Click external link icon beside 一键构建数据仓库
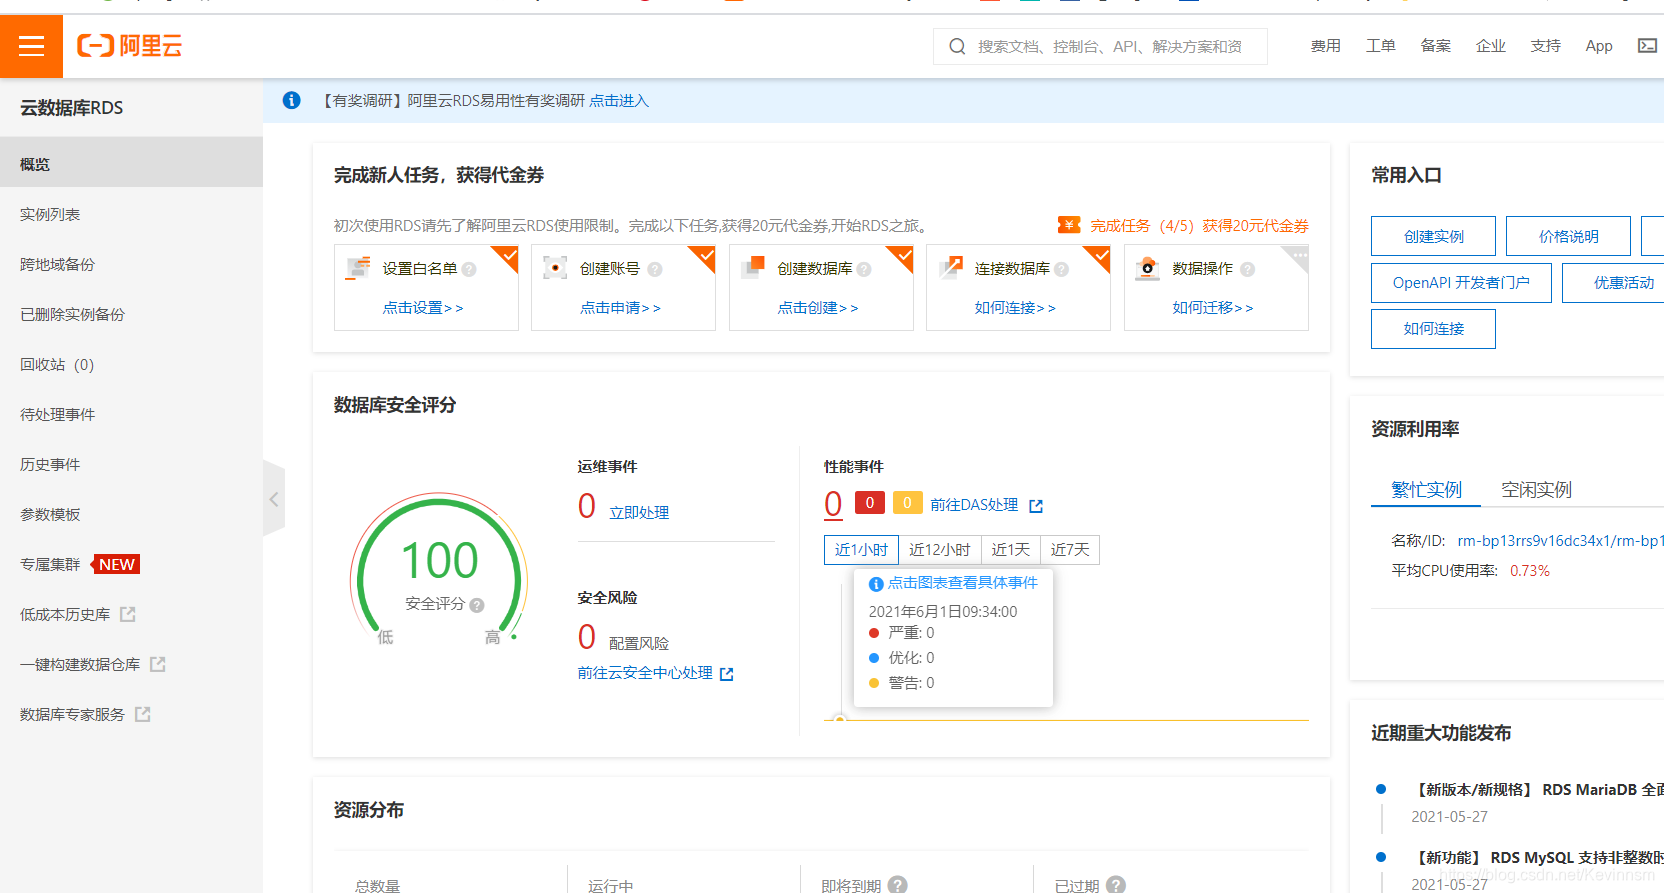Viewport: 1664px width, 893px height. click(x=158, y=664)
